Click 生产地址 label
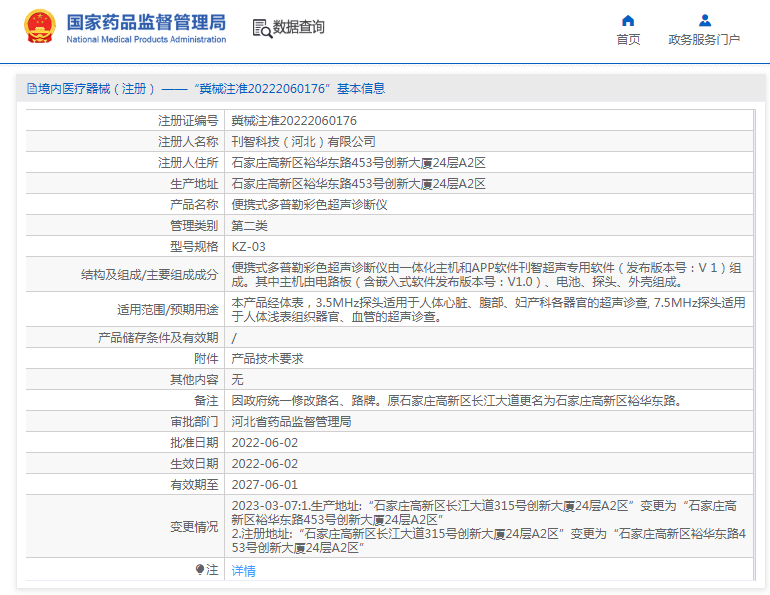Screen dimensions: 770x595 (194, 184)
